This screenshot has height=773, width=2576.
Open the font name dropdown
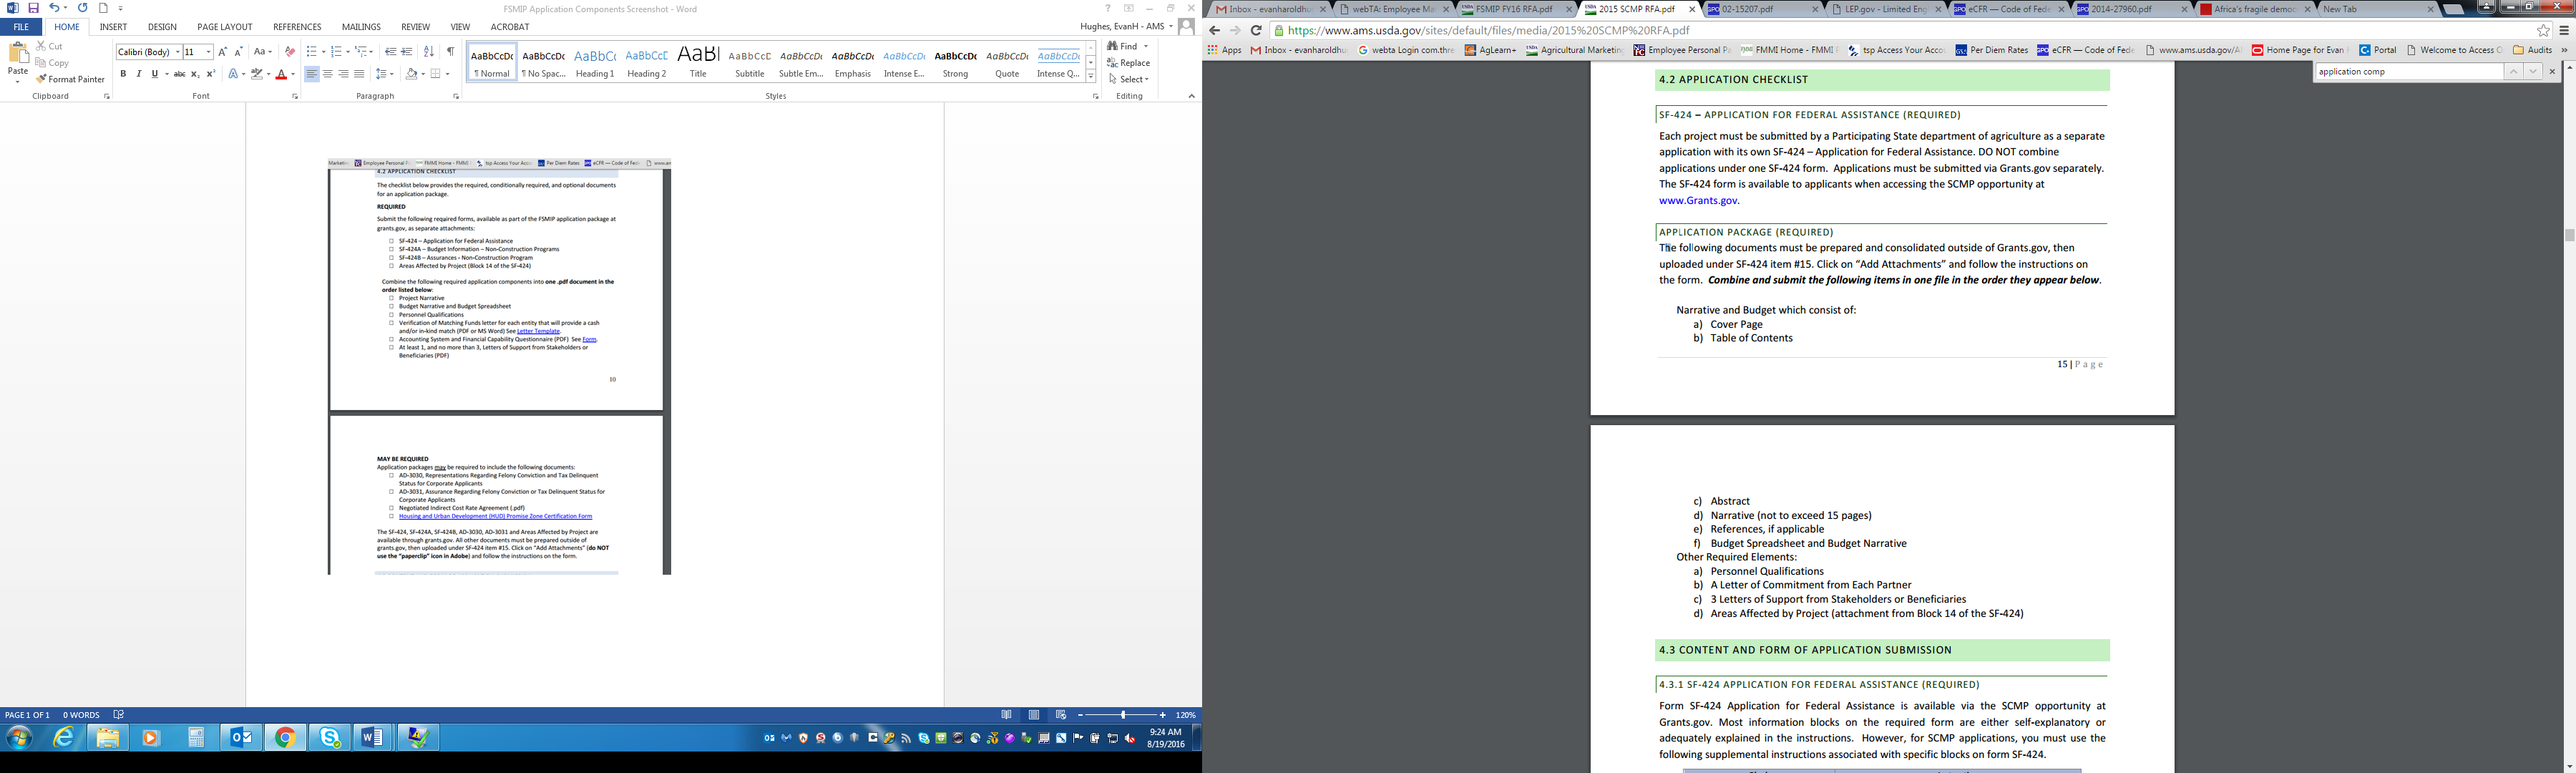point(177,52)
